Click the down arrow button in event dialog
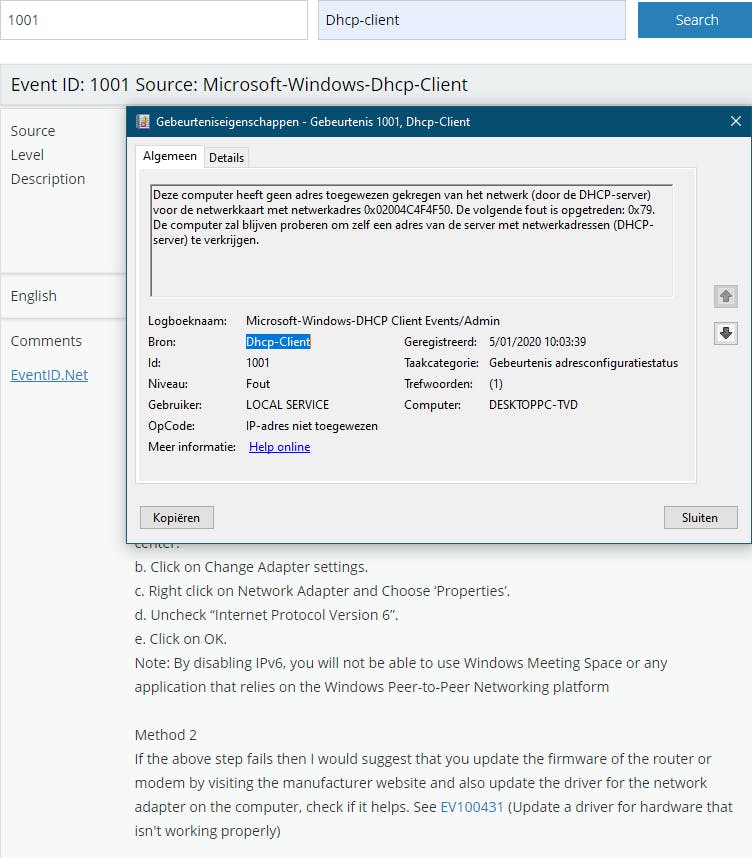Viewport: 752px width, 858px height. pyautogui.click(x=726, y=333)
